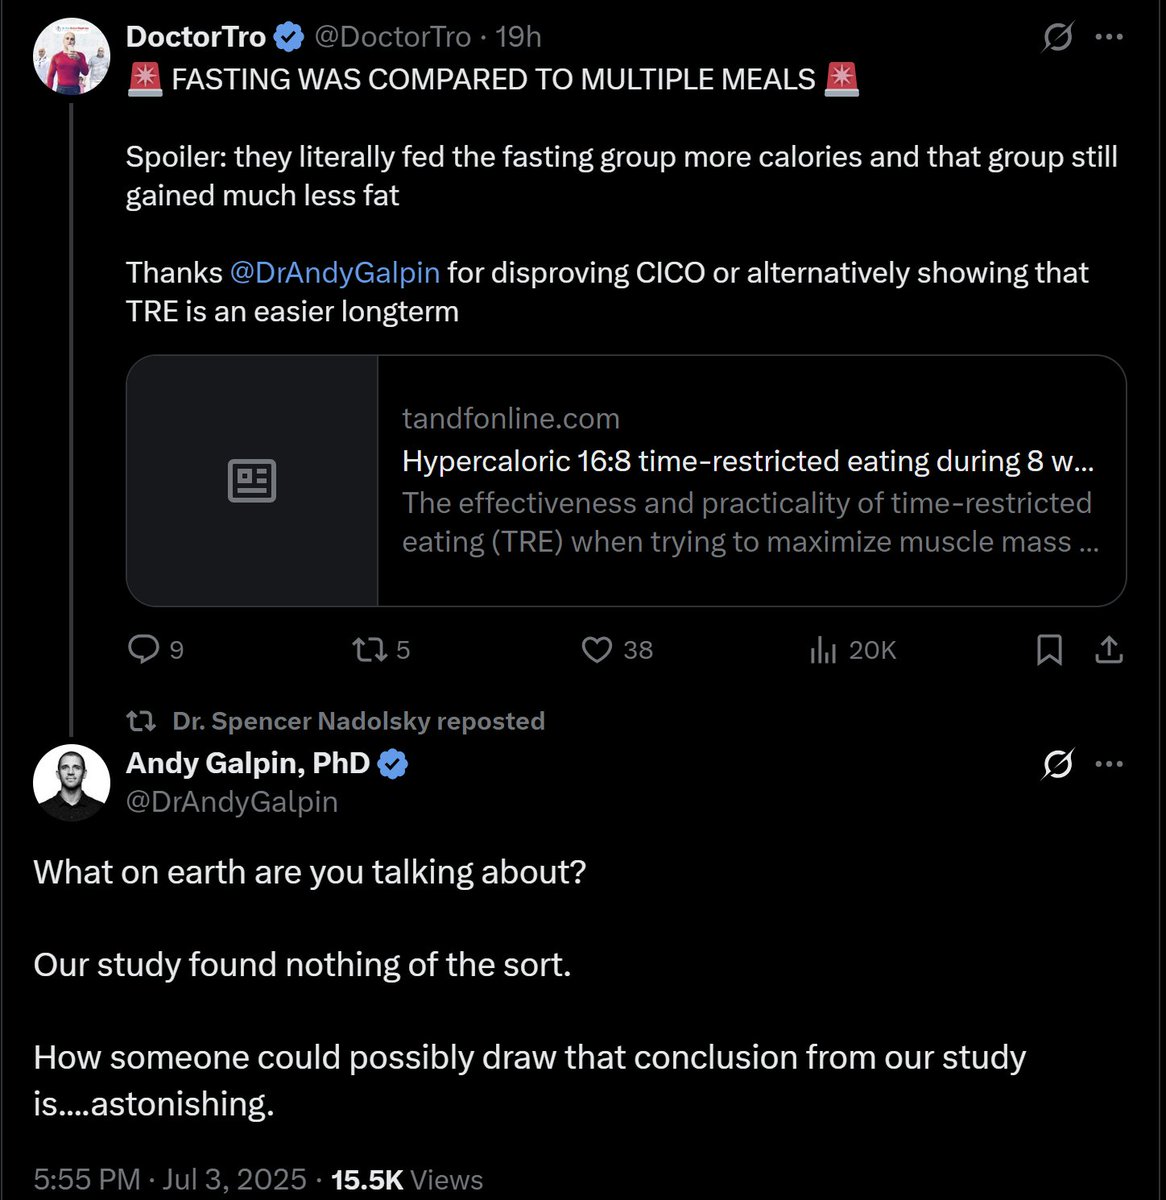Screen dimensions: 1166x1200
Task: Click the Andy Galpin, PhD display name
Action: coord(248,763)
